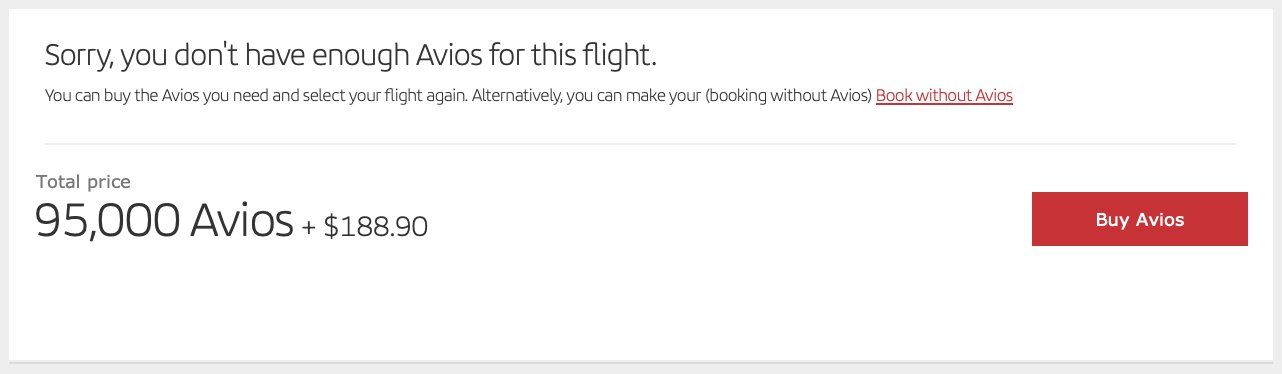The image size is (1282, 374).
Task: Click the plus sign before $188.90
Action: coord(308,228)
